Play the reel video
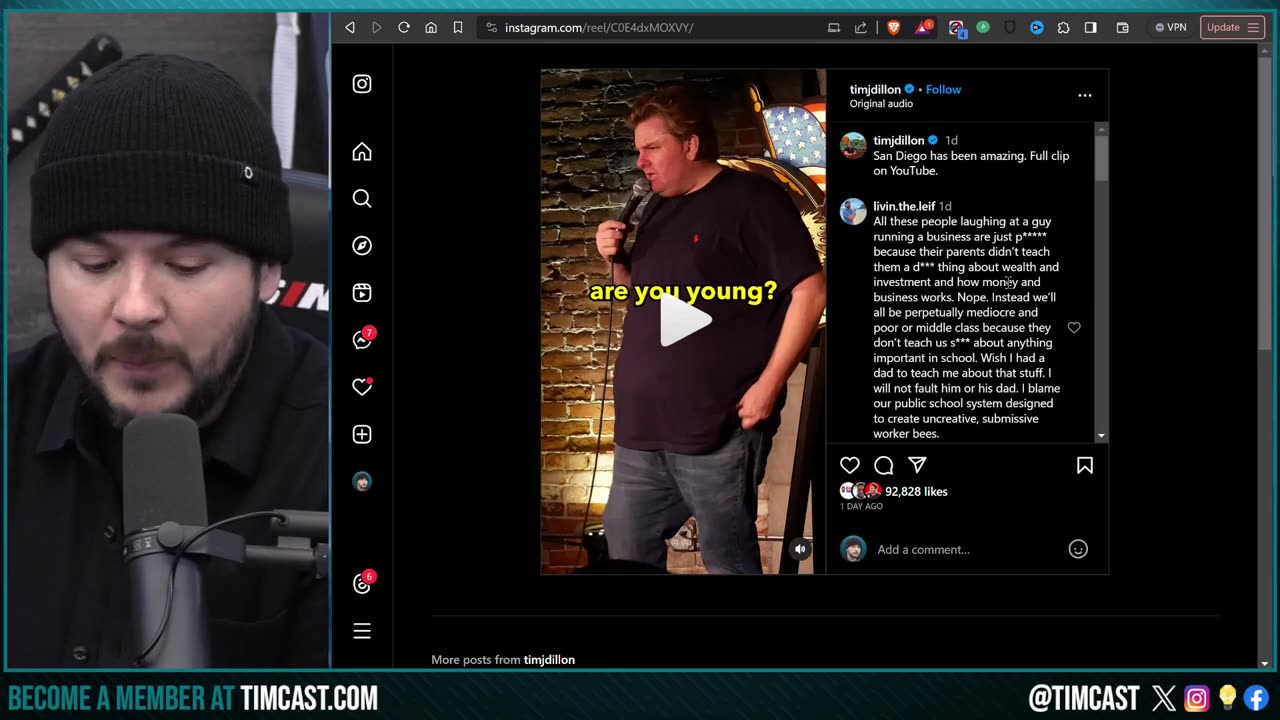 [685, 321]
